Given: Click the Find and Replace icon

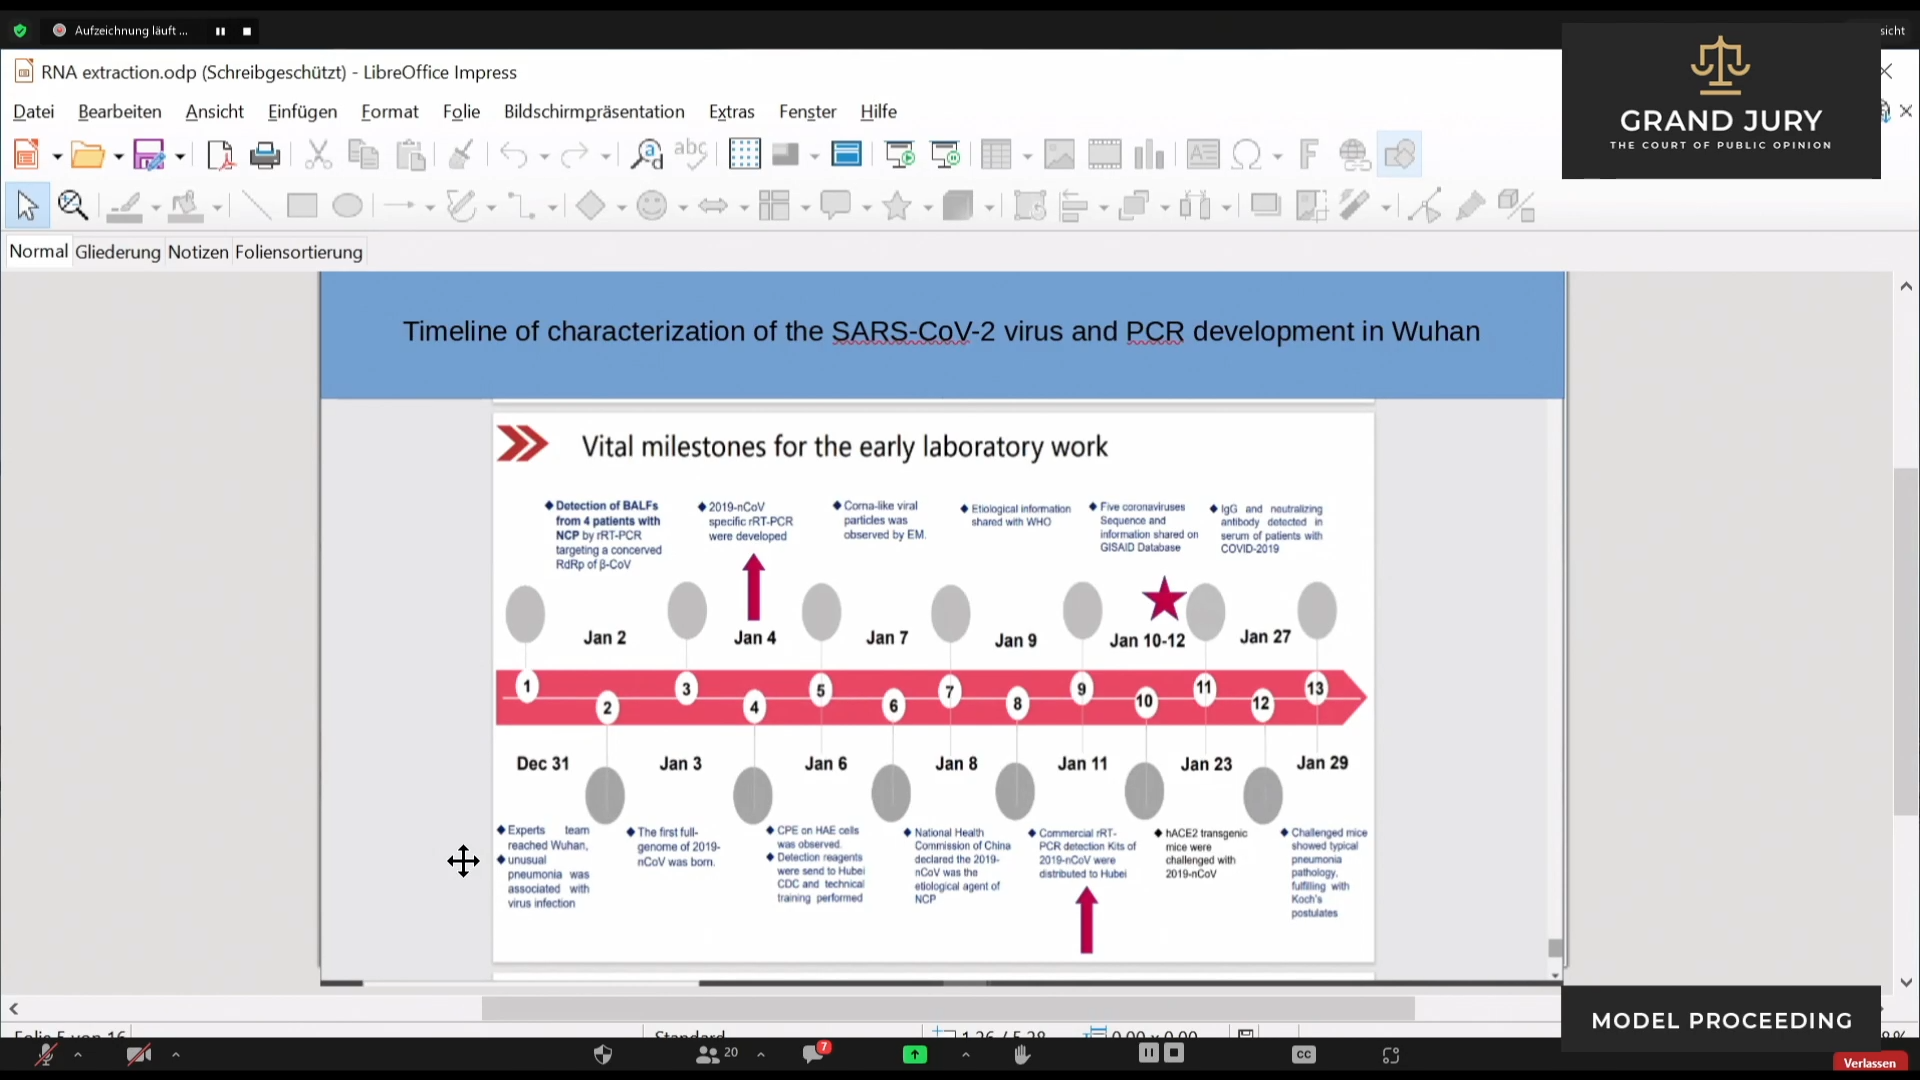Looking at the screenshot, I should [646, 155].
